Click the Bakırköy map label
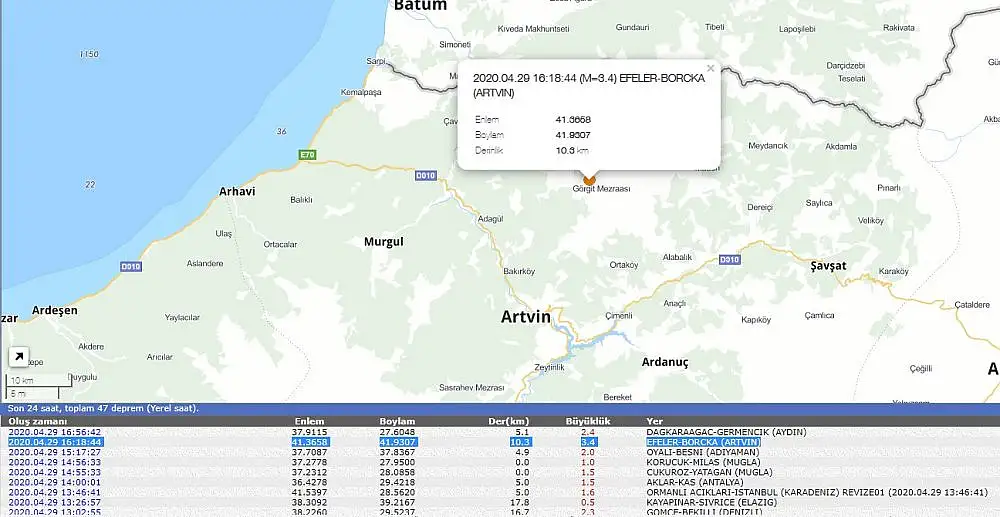The width and height of the screenshot is (1000, 517). [519, 272]
